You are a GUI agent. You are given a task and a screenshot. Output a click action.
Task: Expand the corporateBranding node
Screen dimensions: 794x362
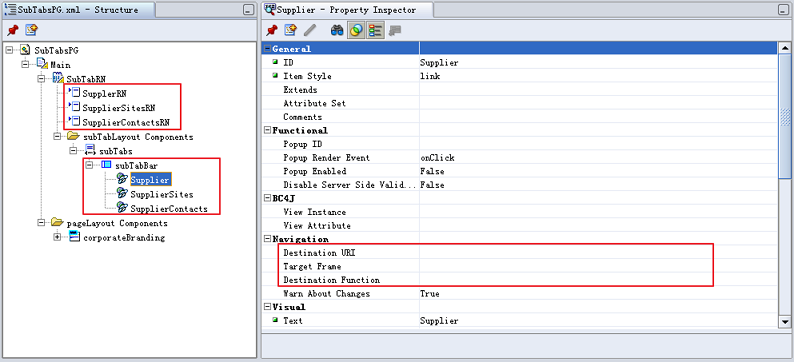click(58, 237)
